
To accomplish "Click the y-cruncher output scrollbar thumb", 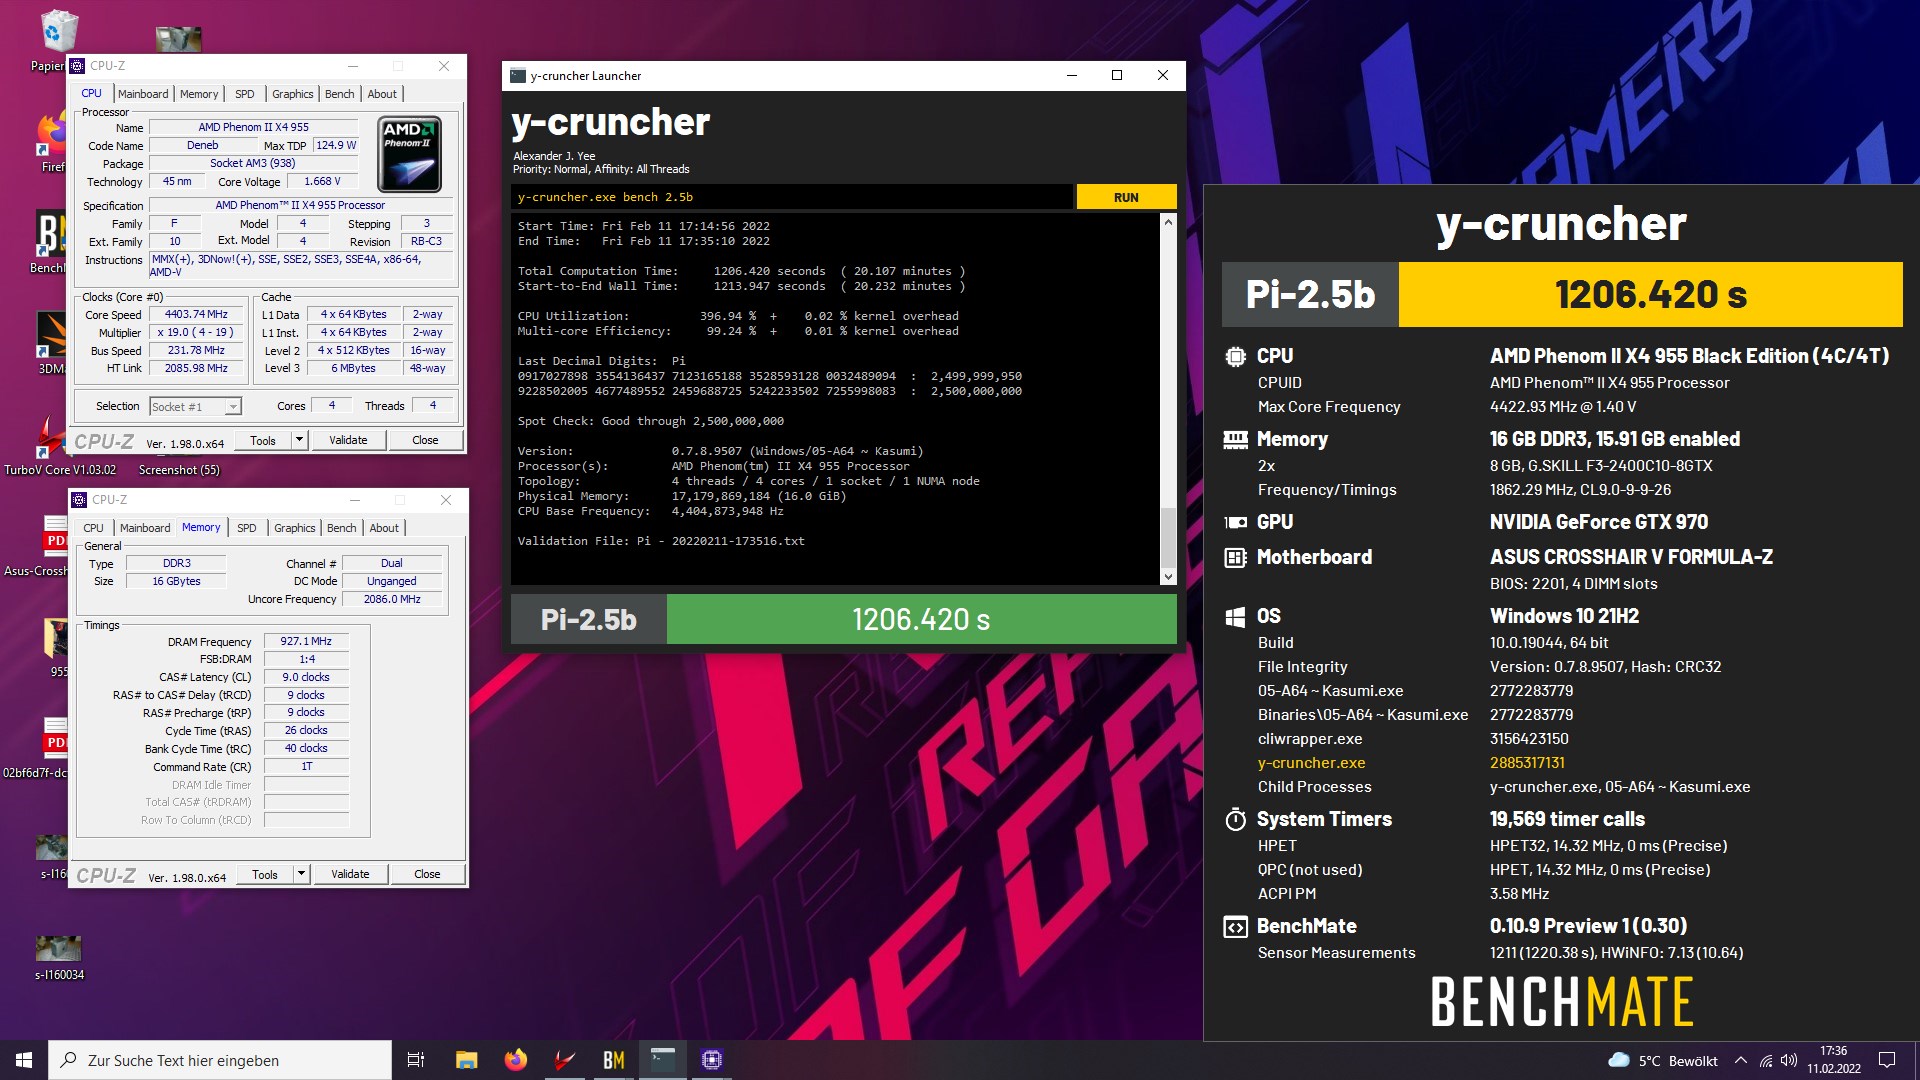I will click(x=1167, y=538).
